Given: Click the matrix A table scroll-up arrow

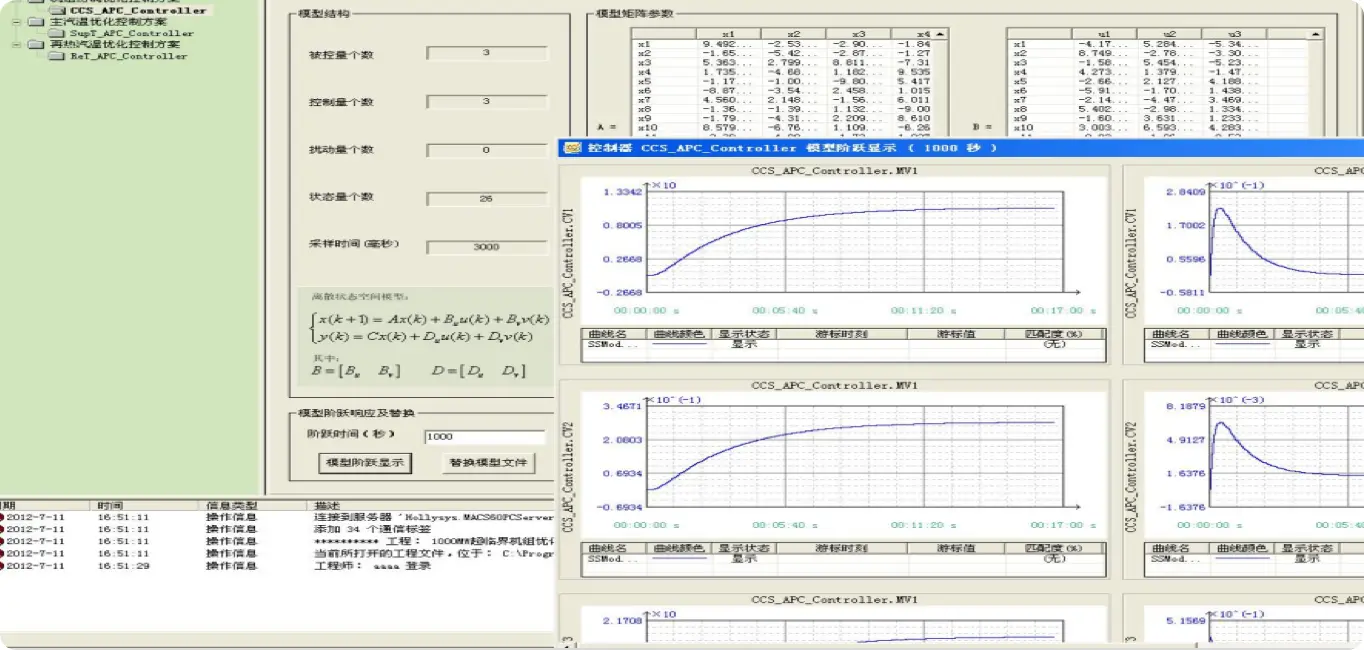Looking at the screenshot, I should pyautogui.click(x=939, y=34).
